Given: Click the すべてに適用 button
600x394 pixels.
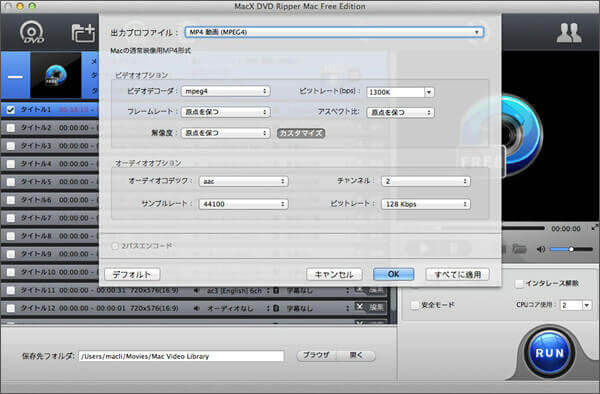Looking at the screenshot, I should pos(458,274).
